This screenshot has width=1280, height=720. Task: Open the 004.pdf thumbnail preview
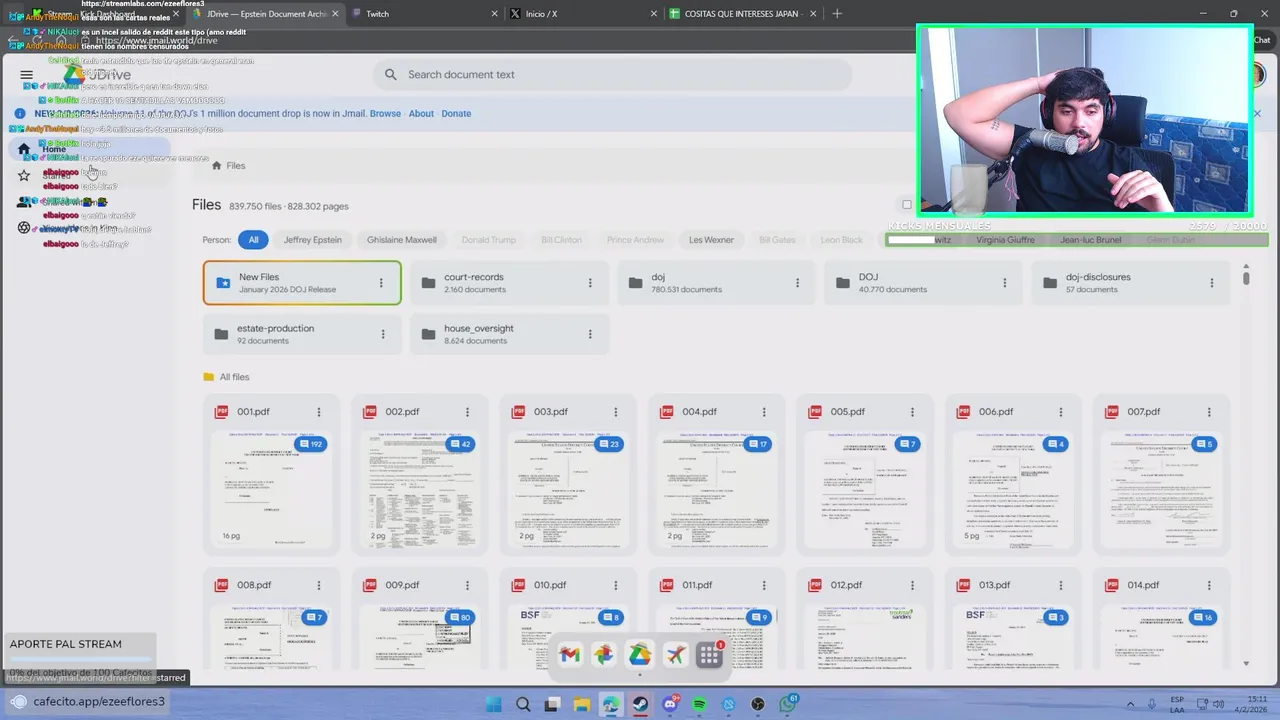pyautogui.click(x=715, y=490)
